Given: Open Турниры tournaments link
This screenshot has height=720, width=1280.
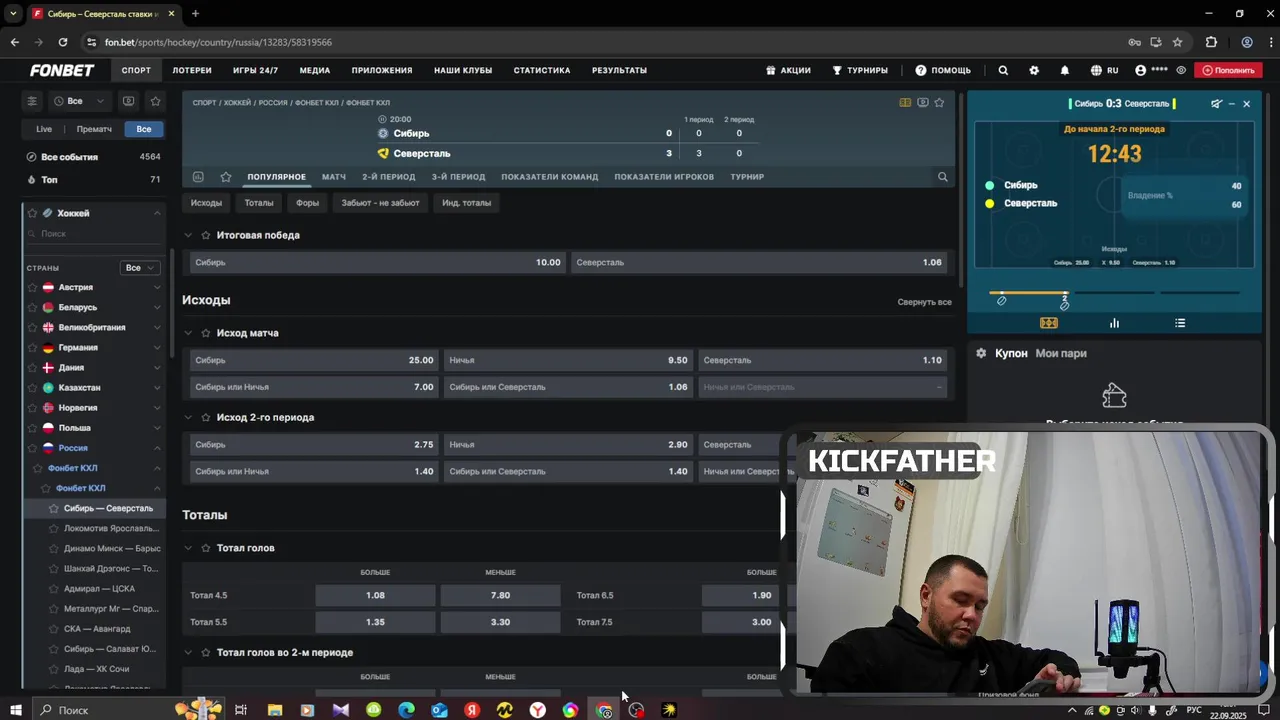Looking at the screenshot, I should 859,71.
